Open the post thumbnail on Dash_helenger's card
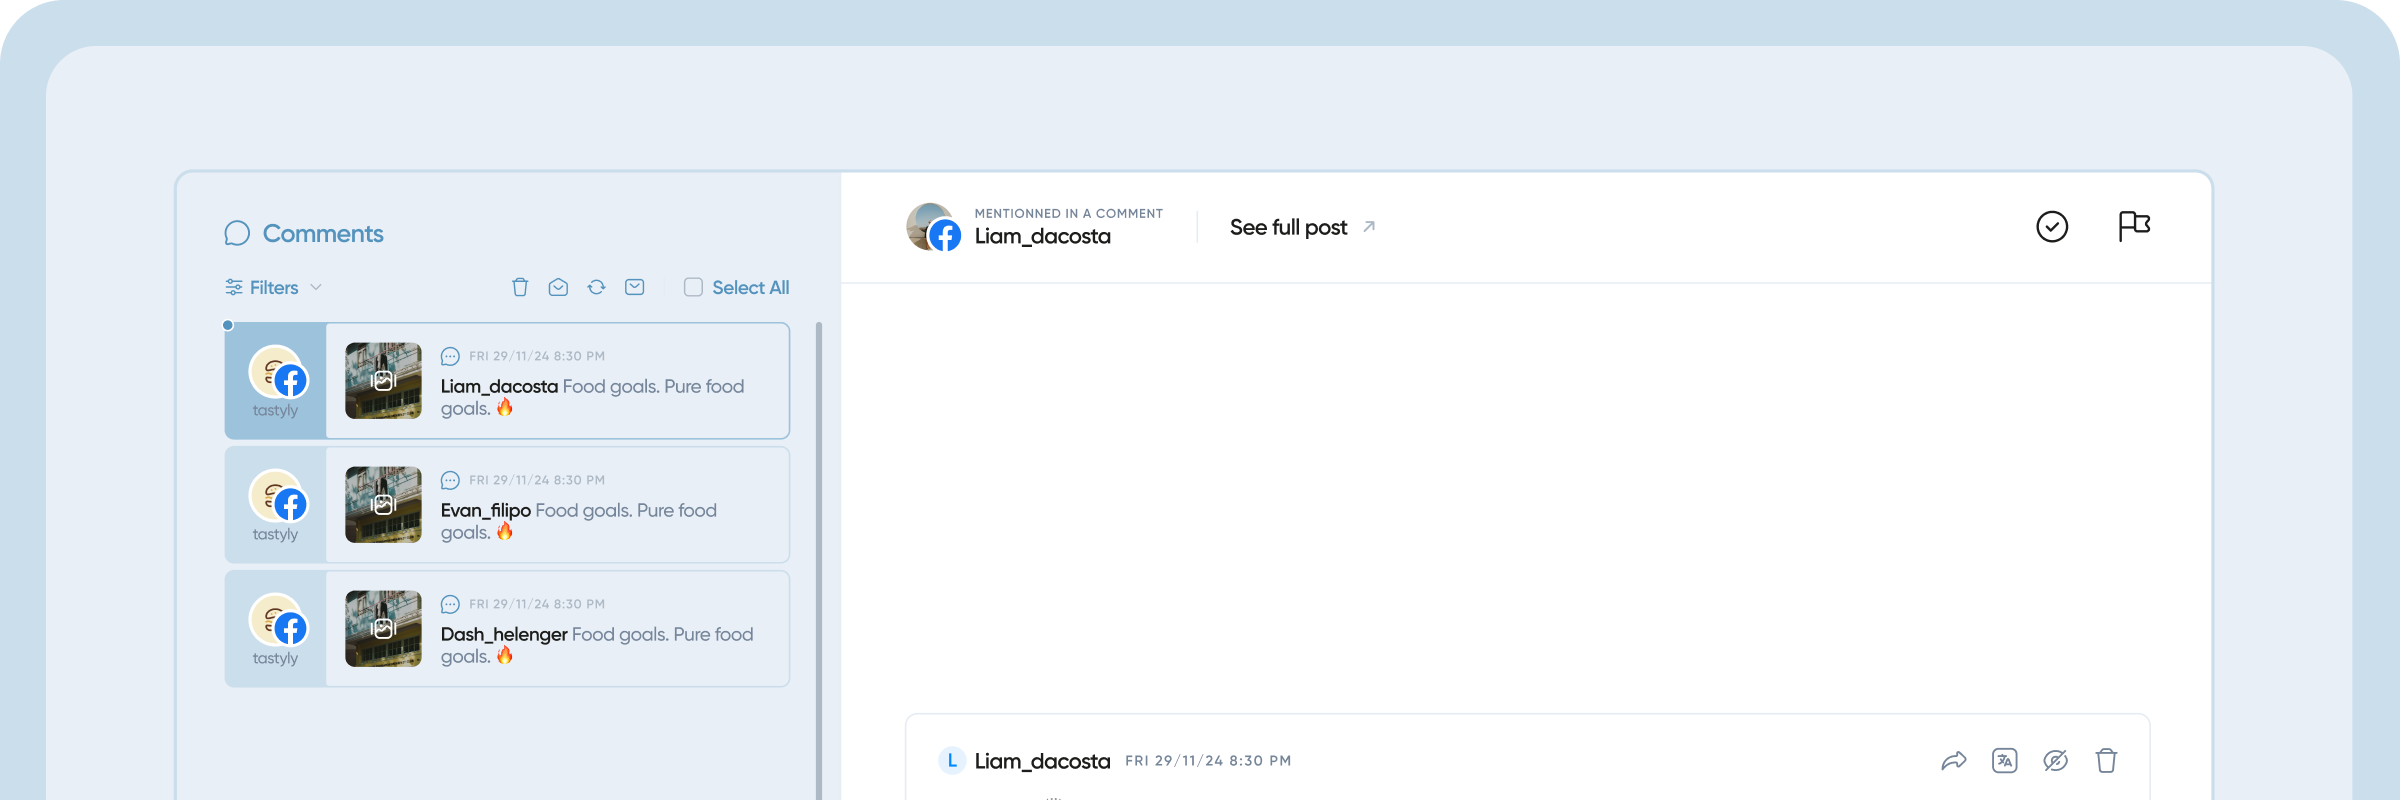2400x800 pixels. pyautogui.click(x=383, y=629)
